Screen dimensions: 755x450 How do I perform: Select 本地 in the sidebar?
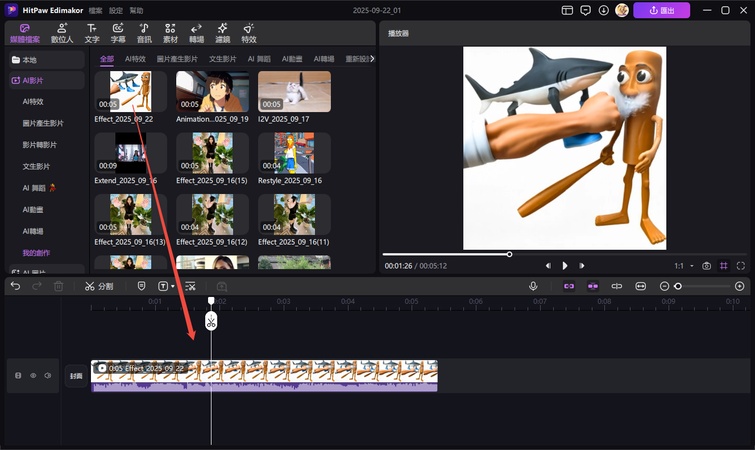tap(47, 60)
